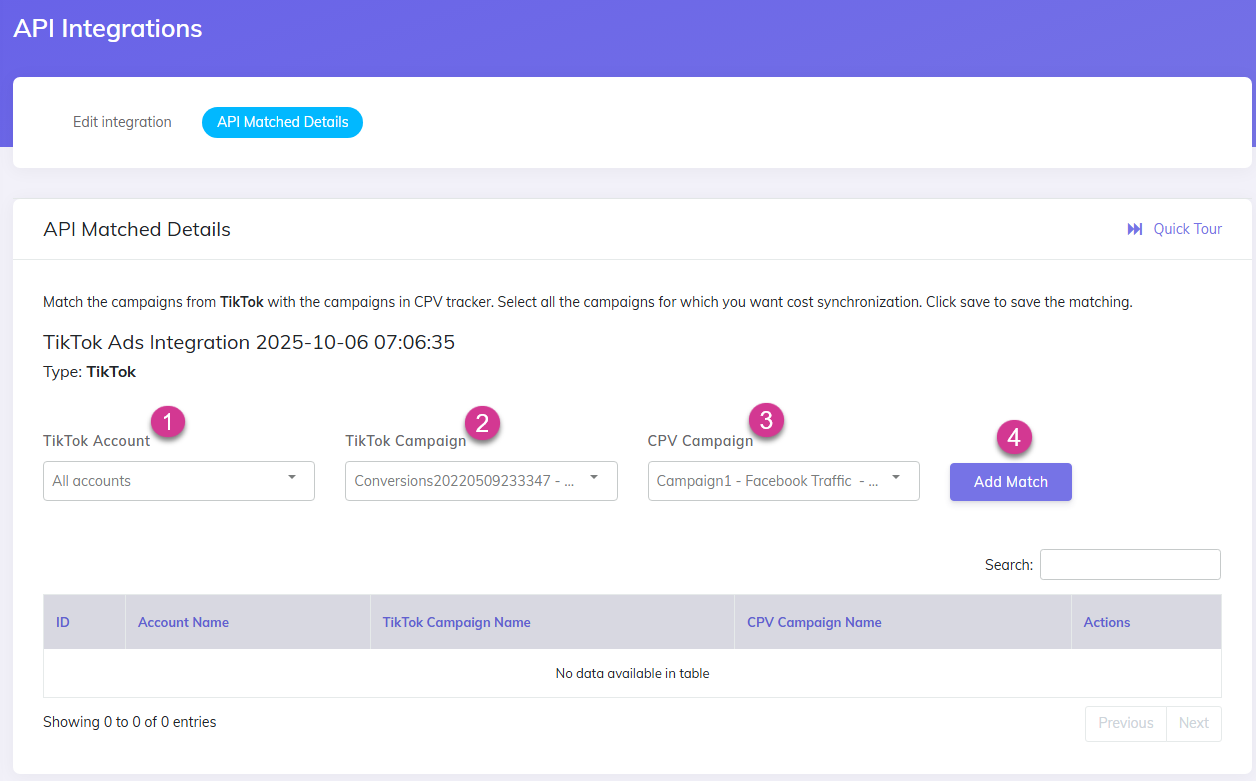
Task: Click the step 3 numbered badge
Action: [768, 421]
